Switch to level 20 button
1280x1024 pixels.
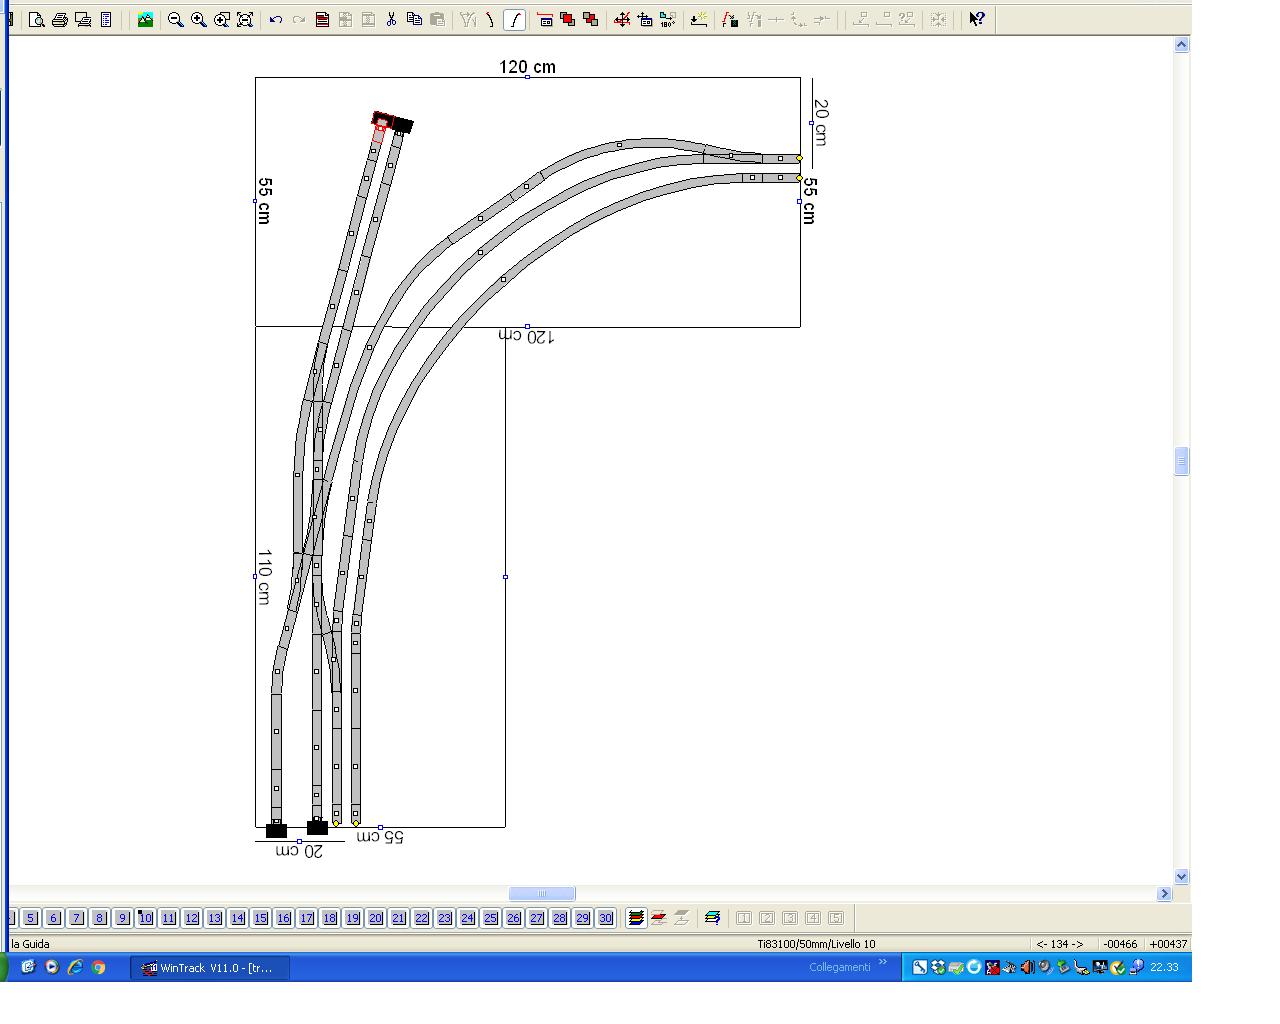tap(376, 918)
